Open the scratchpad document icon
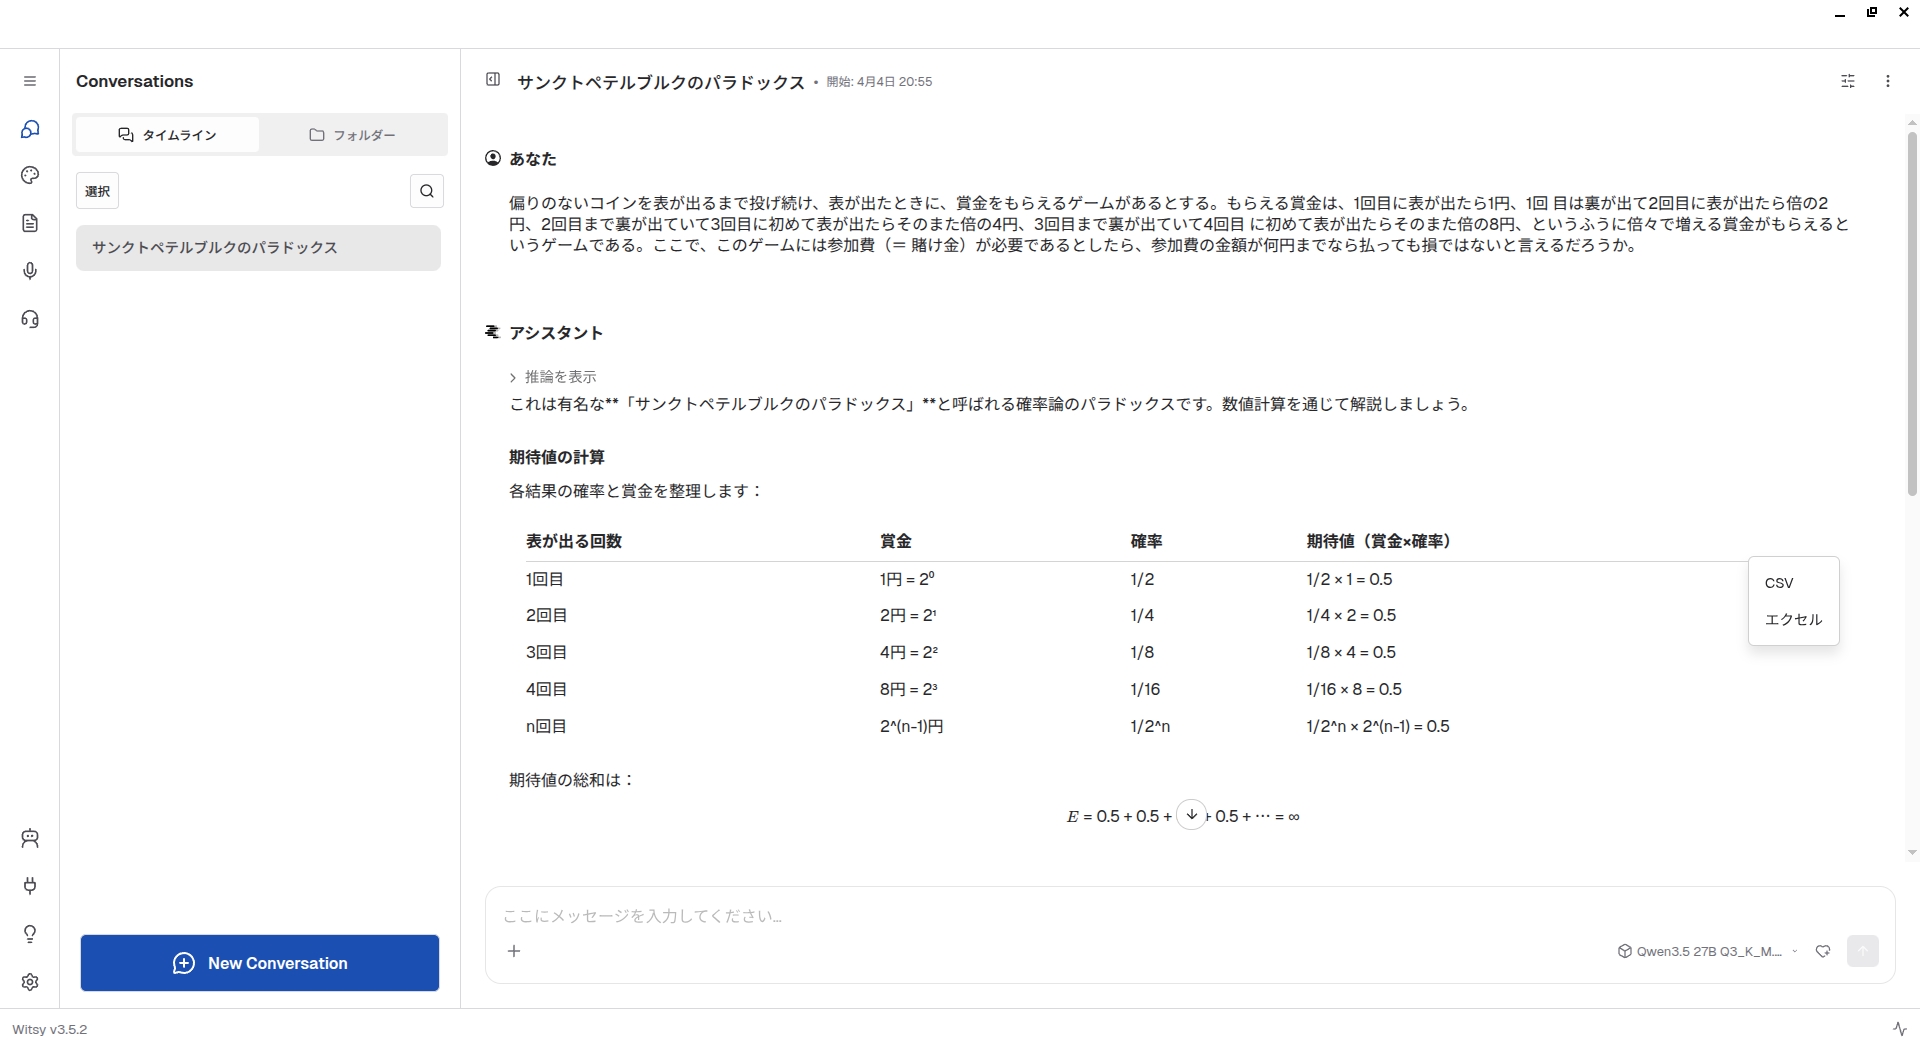The image size is (1920, 1048). click(x=30, y=223)
